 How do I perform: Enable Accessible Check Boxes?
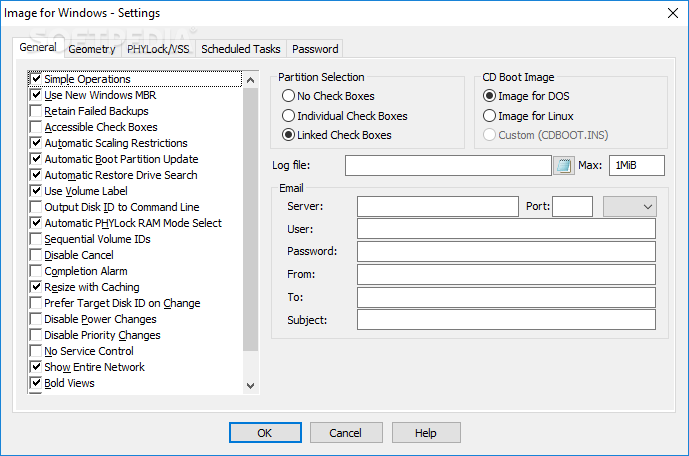[x=36, y=127]
